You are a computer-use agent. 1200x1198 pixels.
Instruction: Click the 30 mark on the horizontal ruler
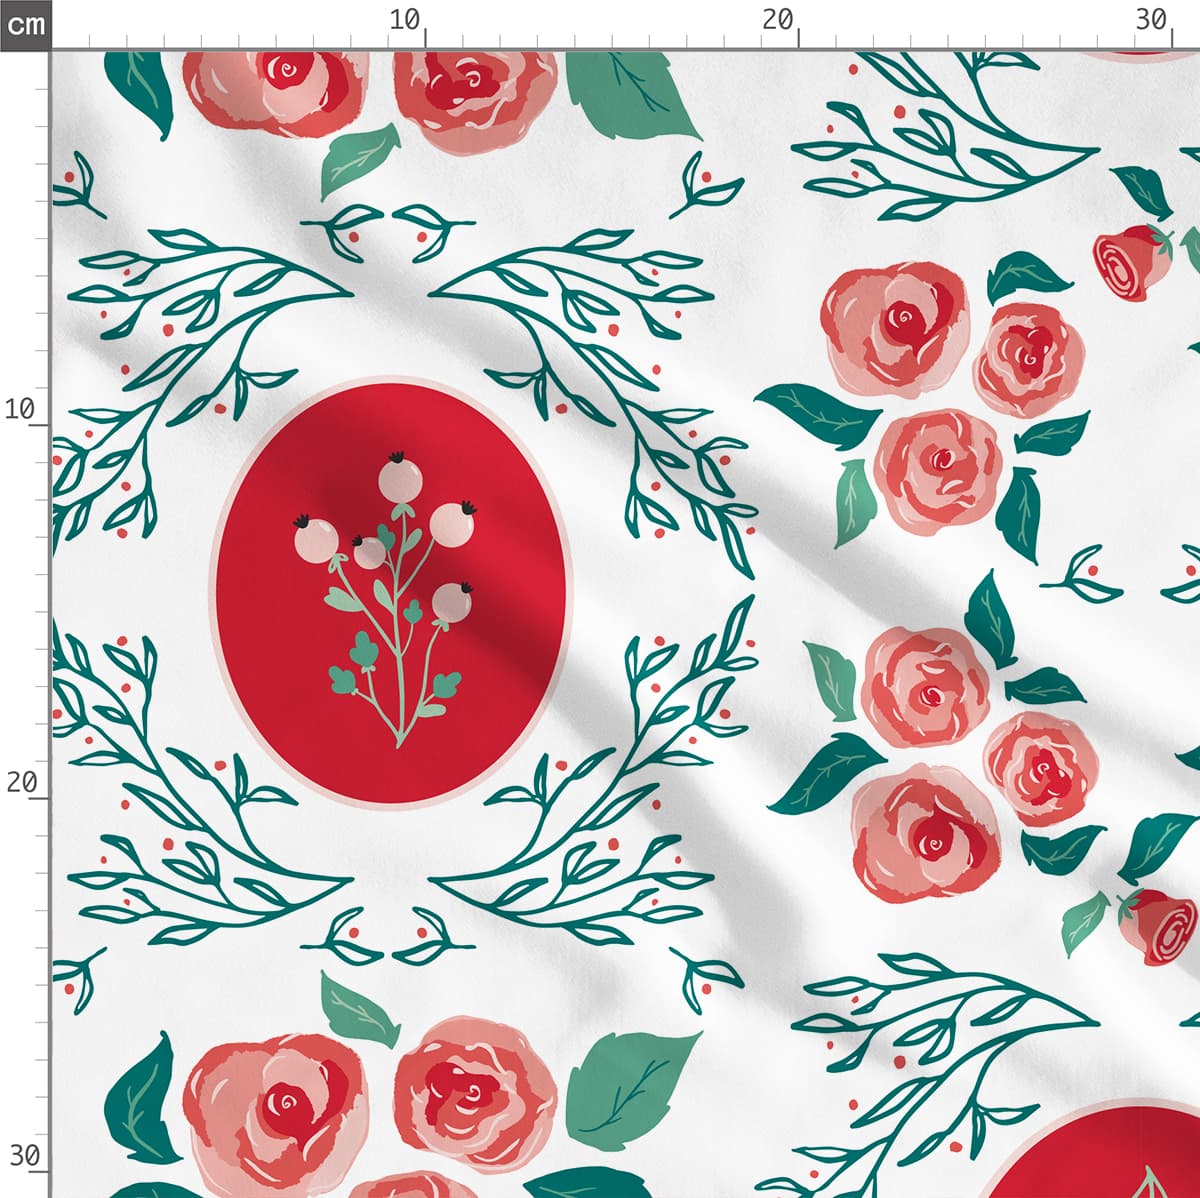[1152, 20]
